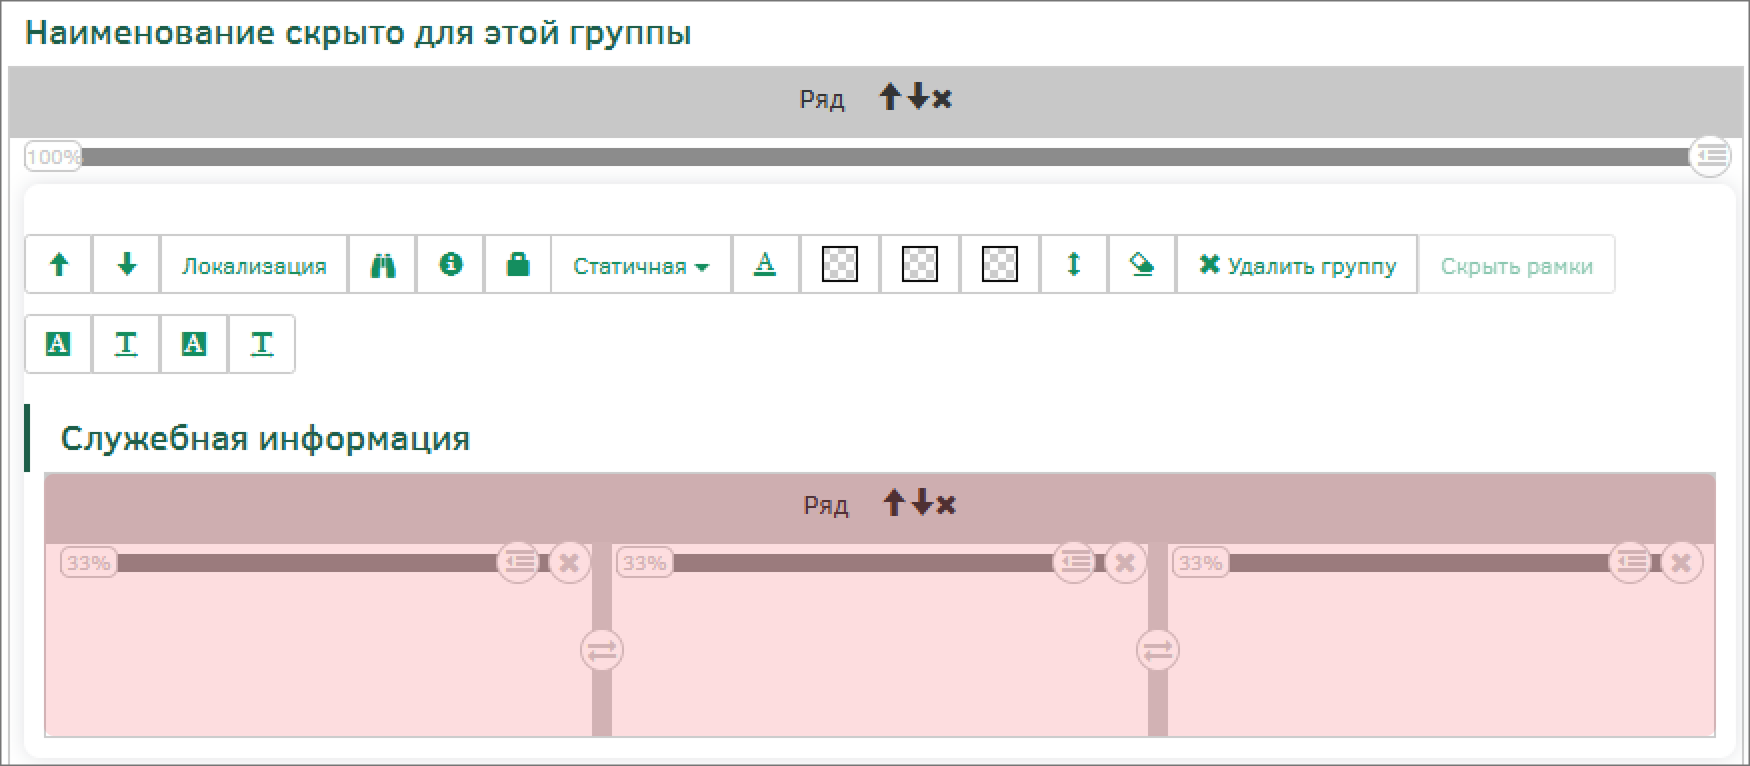1750x766 pixels.
Task: Click the underlined A text color icon
Action: 765,265
